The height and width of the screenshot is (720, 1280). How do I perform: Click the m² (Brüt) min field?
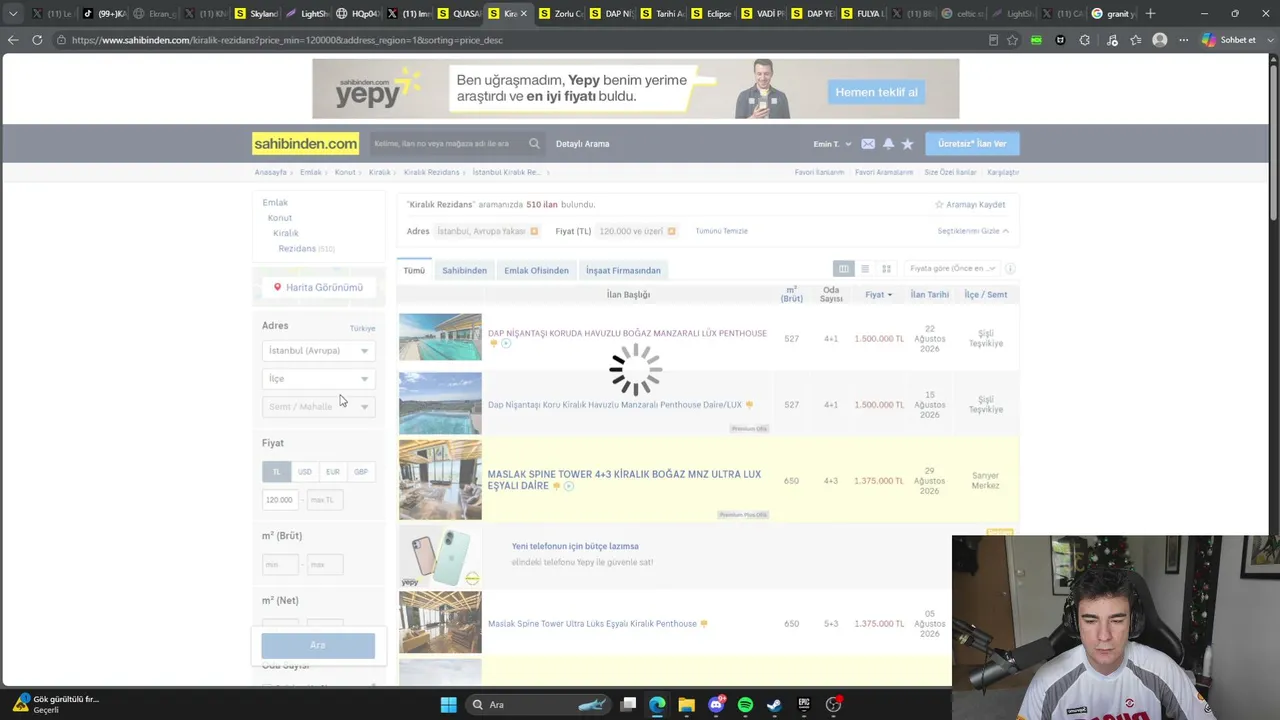click(x=280, y=565)
